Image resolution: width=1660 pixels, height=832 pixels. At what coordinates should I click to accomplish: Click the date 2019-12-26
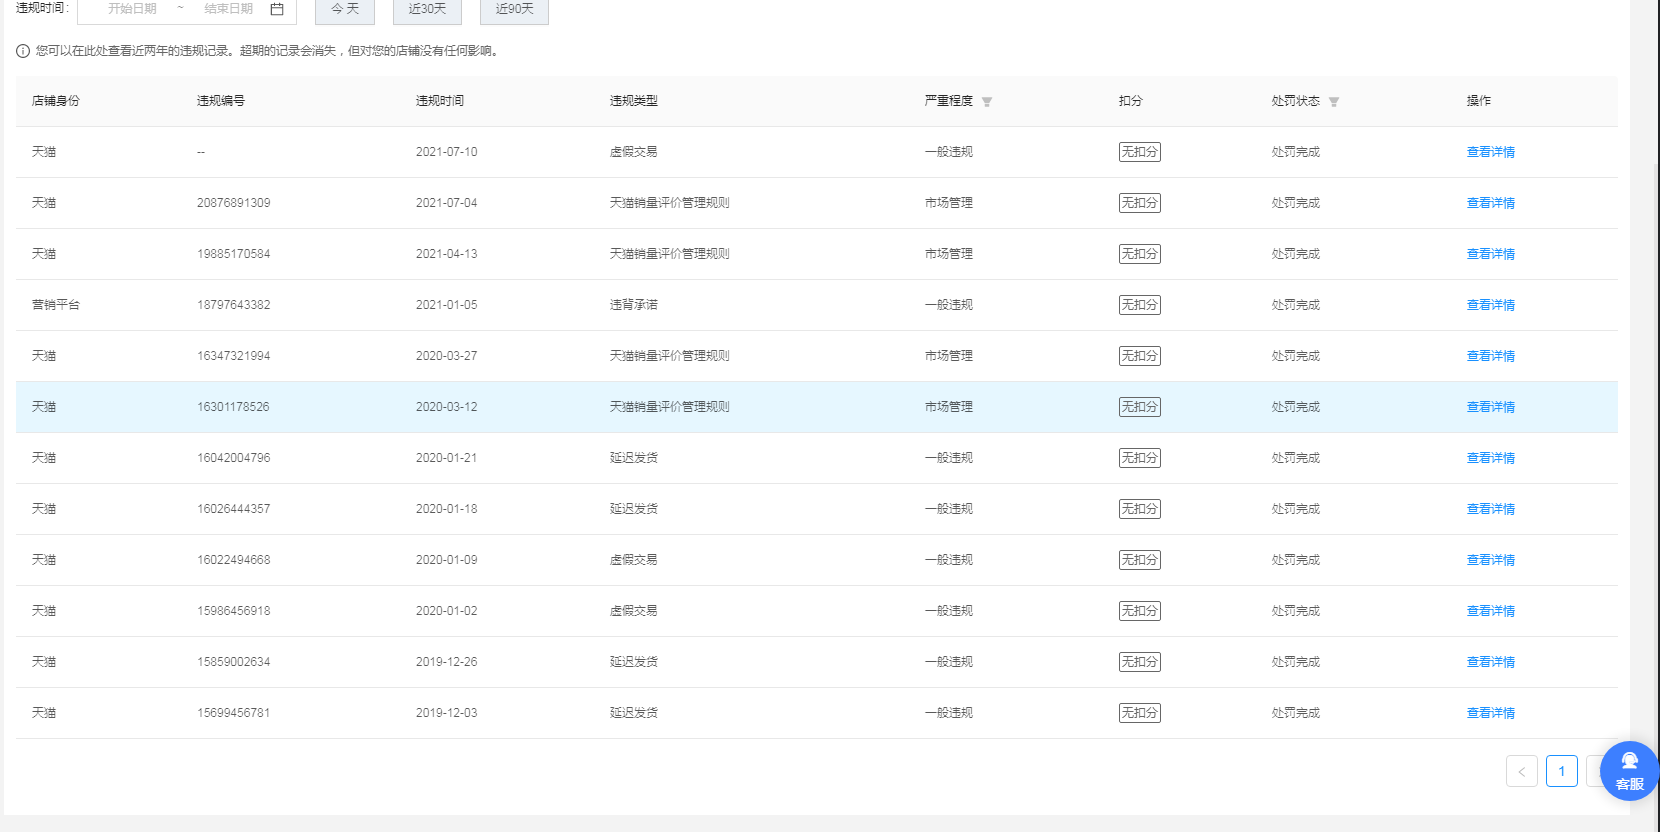pos(446,662)
